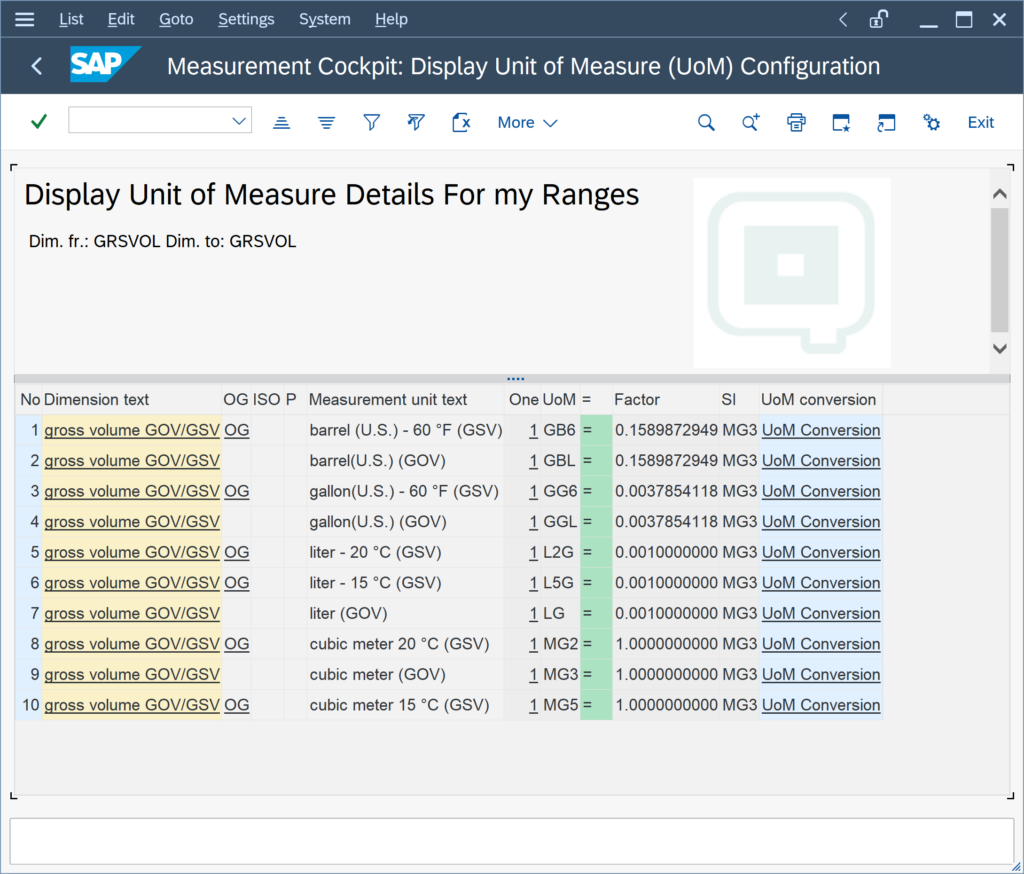The width and height of the screenshot is (1024, 874).
Task: Click factor 0.0037854118 in GG6 row
Action: [666, 491]
